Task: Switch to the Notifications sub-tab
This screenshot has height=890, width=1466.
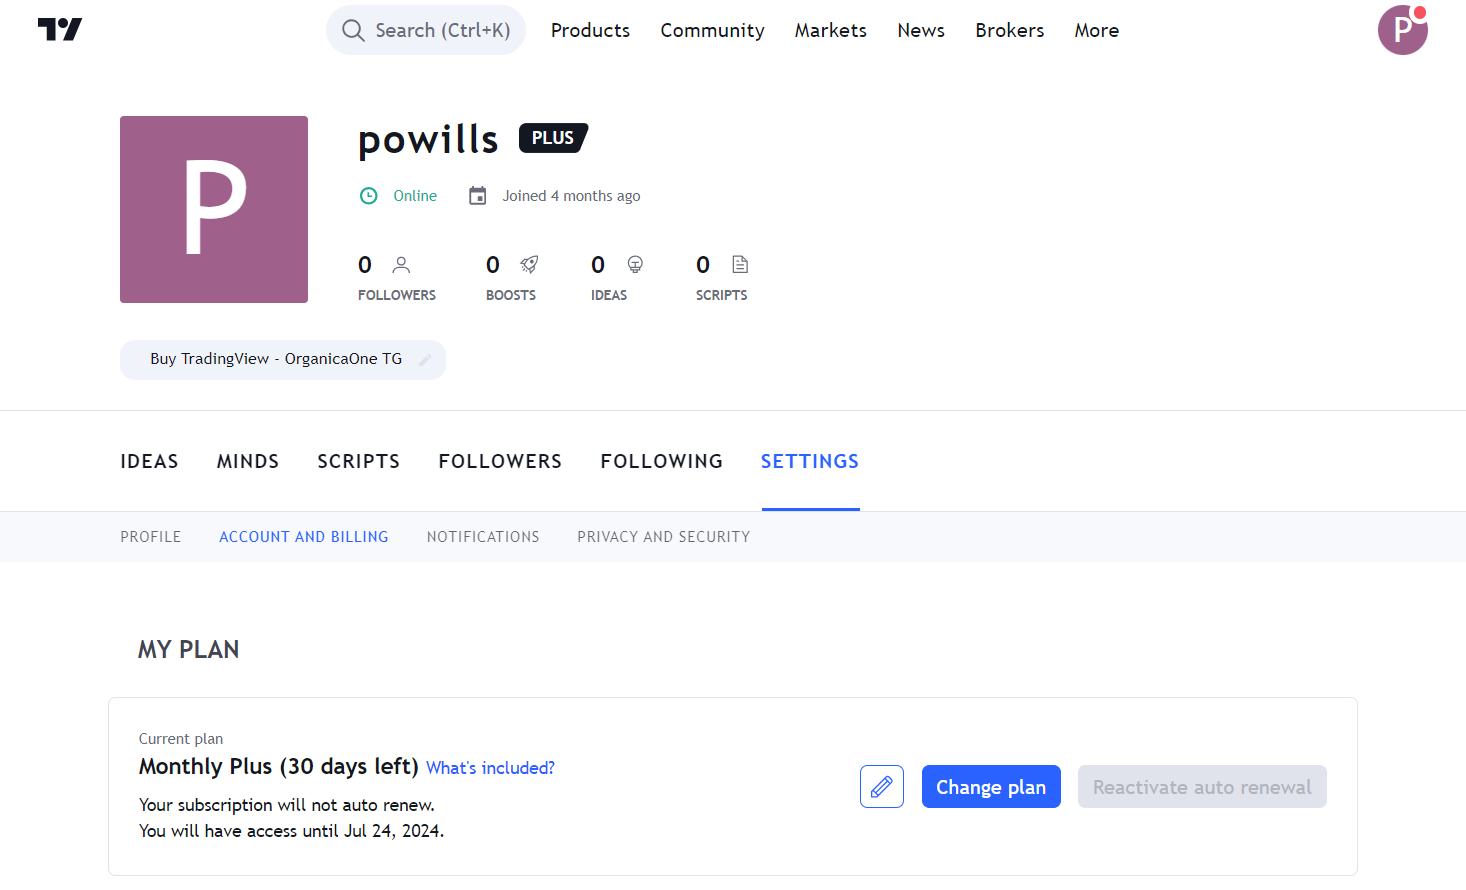Action: [x=483, y=537]
